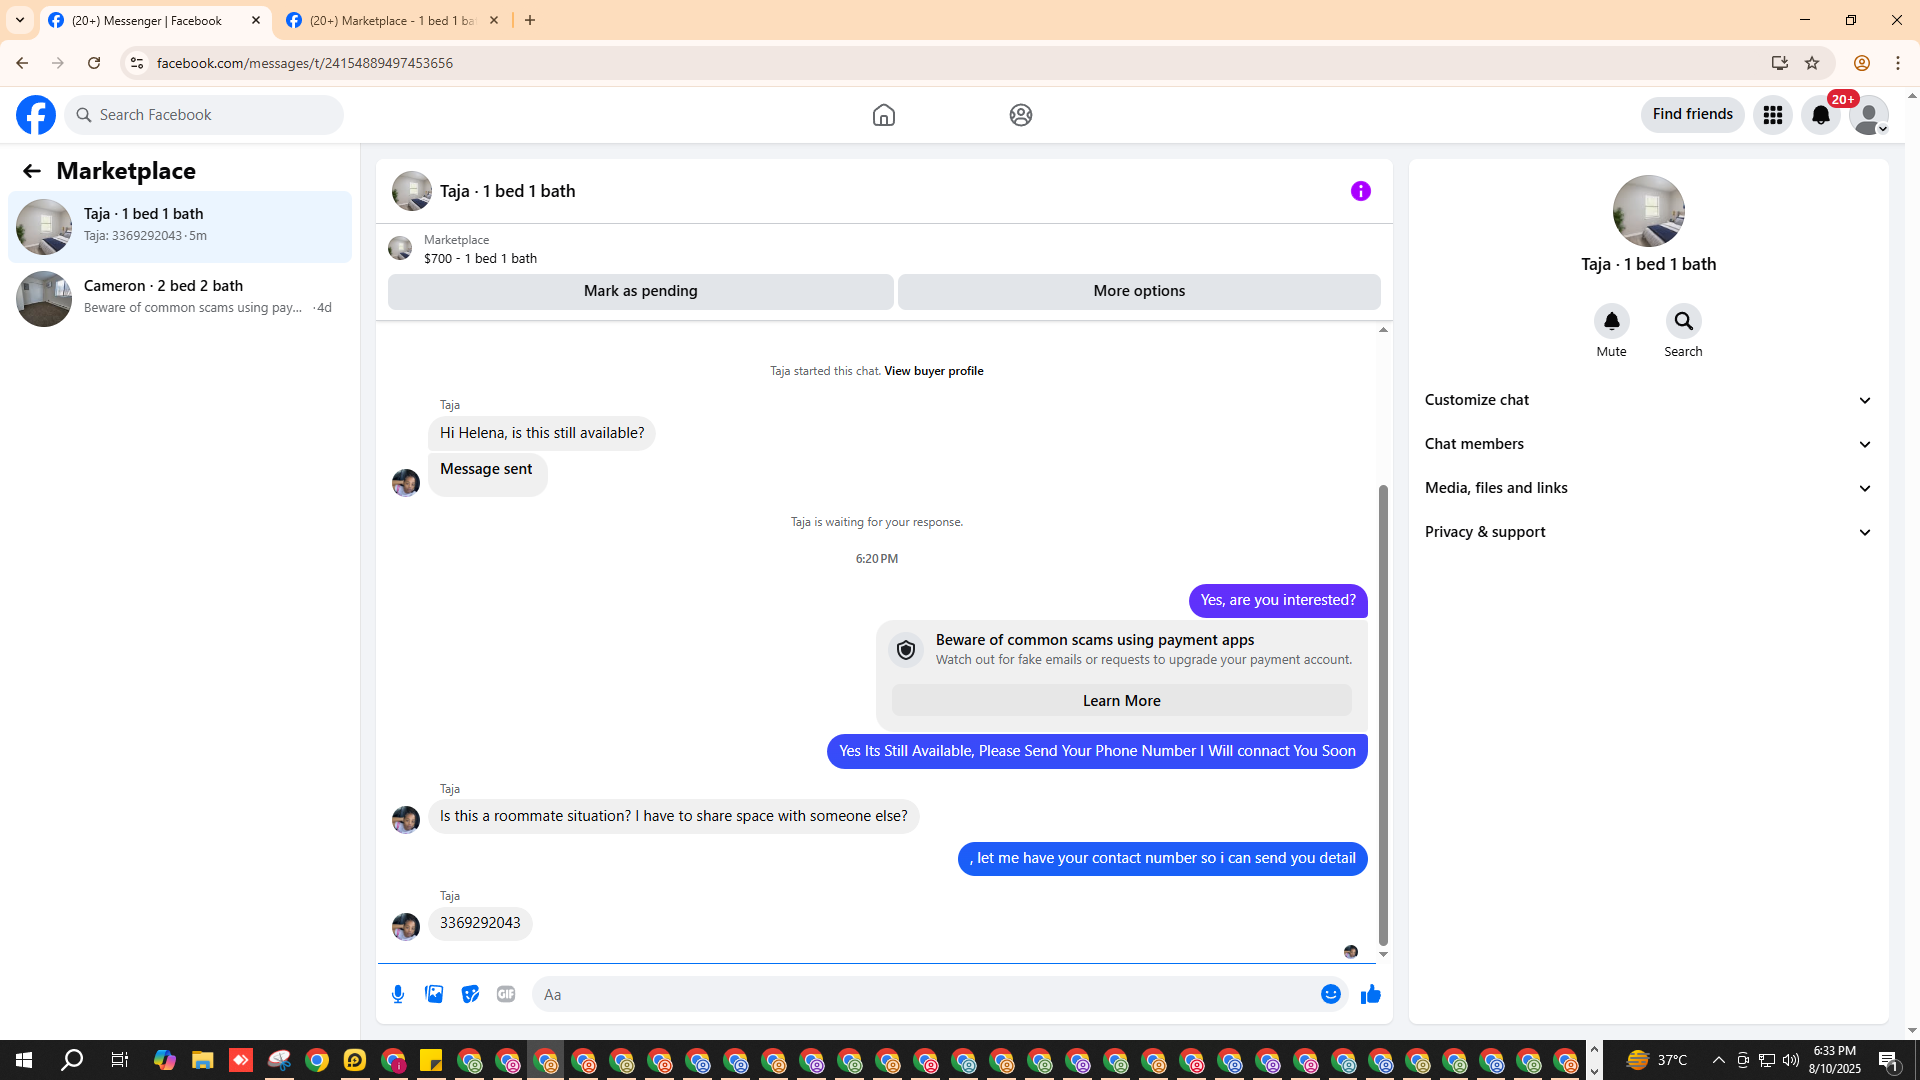Open notifications bell
The image size is (1920, 1080).
click(1820, 115)
